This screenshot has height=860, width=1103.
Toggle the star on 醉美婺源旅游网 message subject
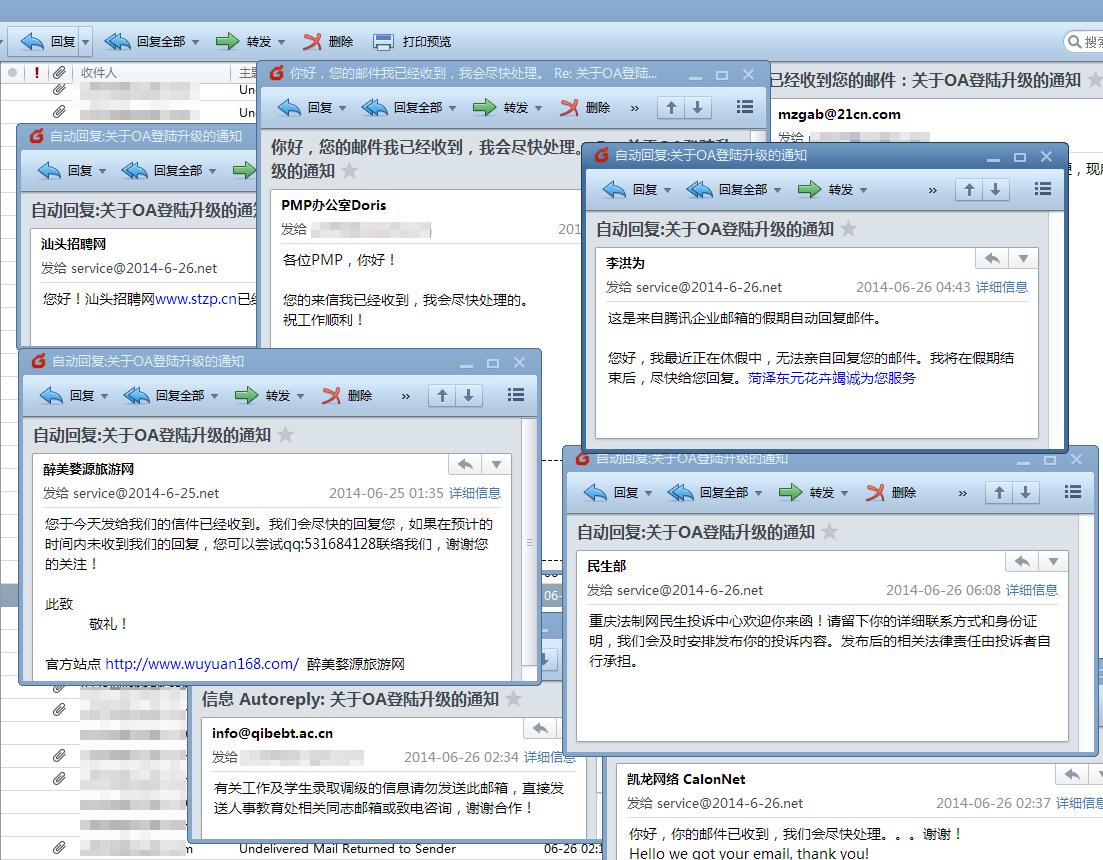pos(286,435)
